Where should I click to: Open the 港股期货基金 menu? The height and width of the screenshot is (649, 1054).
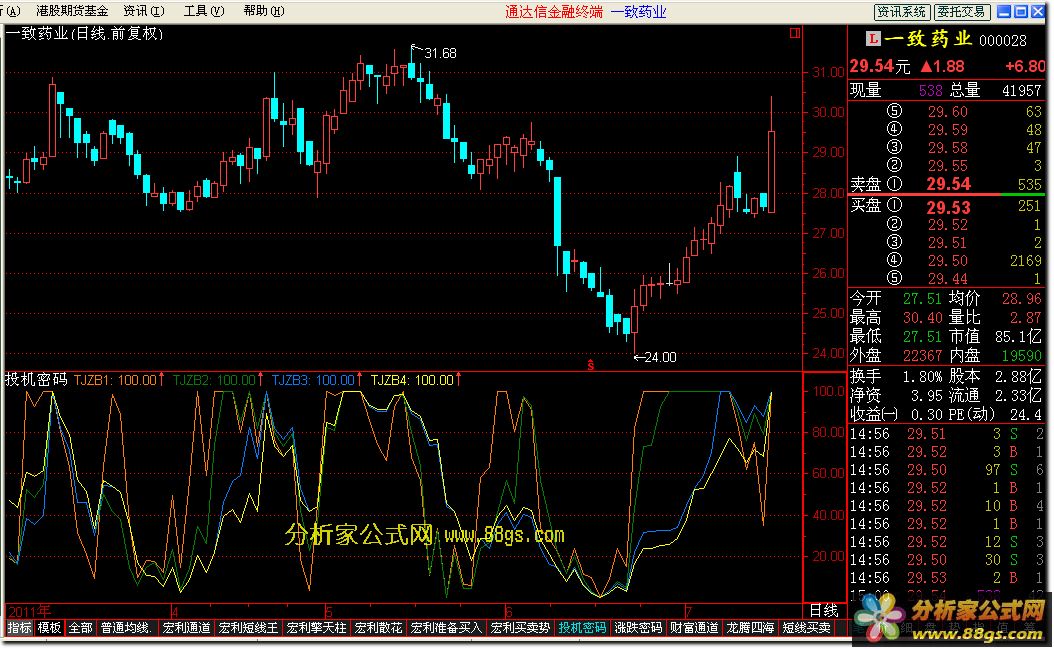(72, 11)
